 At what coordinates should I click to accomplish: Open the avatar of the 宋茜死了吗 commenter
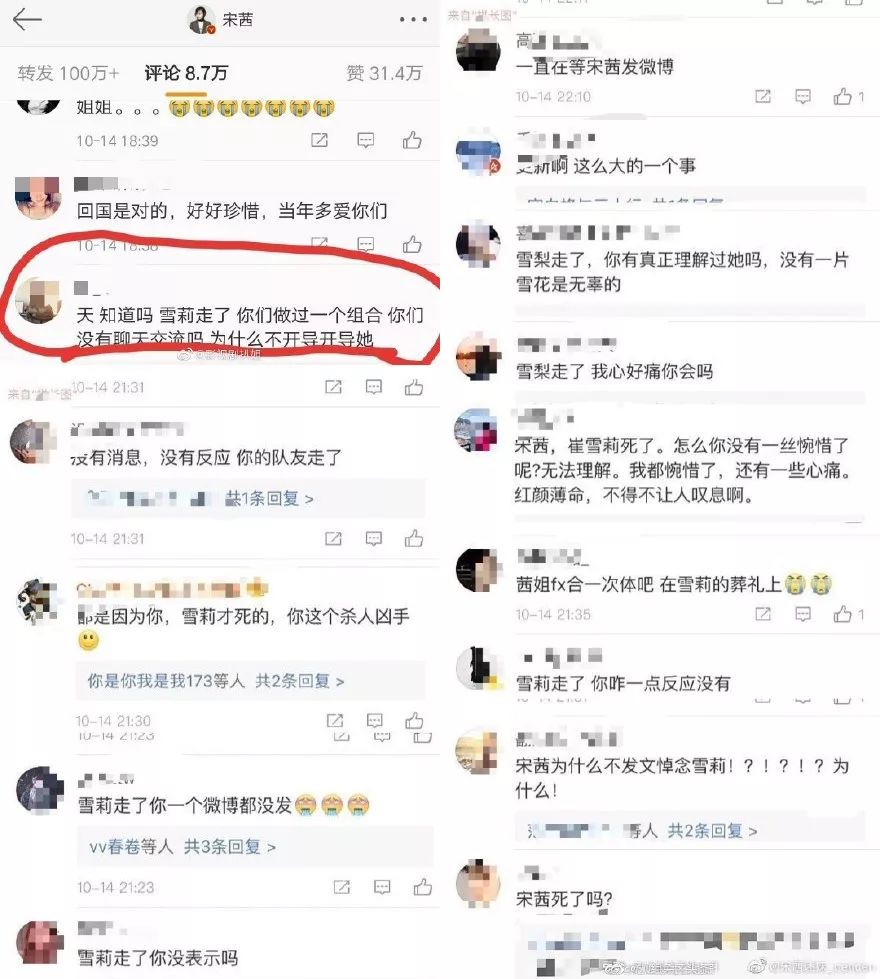(x=478, y=883)
